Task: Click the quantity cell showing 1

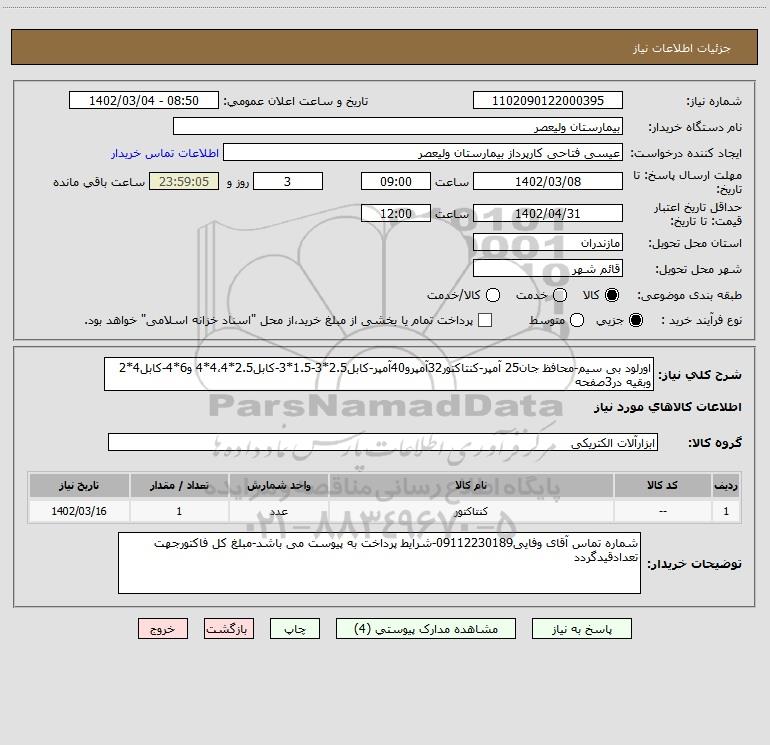Action: [x=179, y=511]
